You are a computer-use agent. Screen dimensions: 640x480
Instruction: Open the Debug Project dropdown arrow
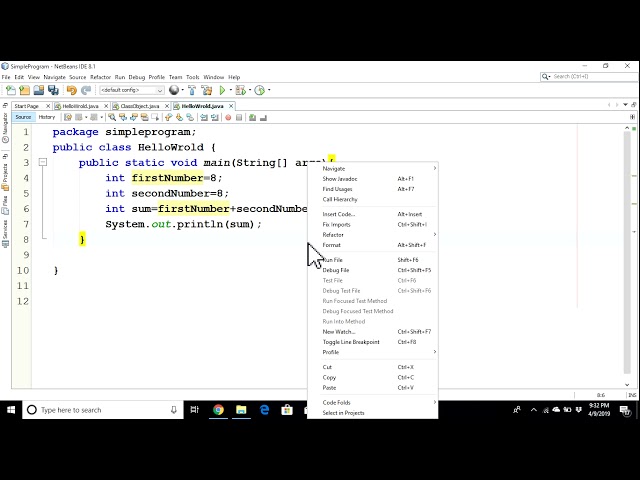(250, 90)
